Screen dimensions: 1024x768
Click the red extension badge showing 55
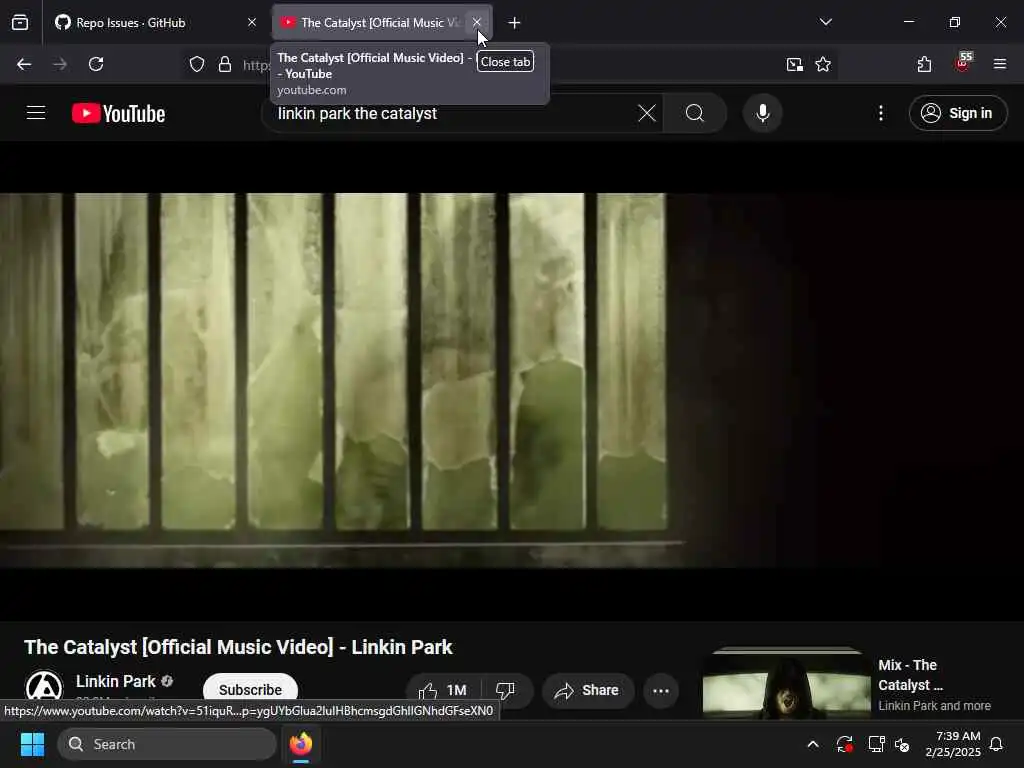pyautogui.click(x=963, y=63)
